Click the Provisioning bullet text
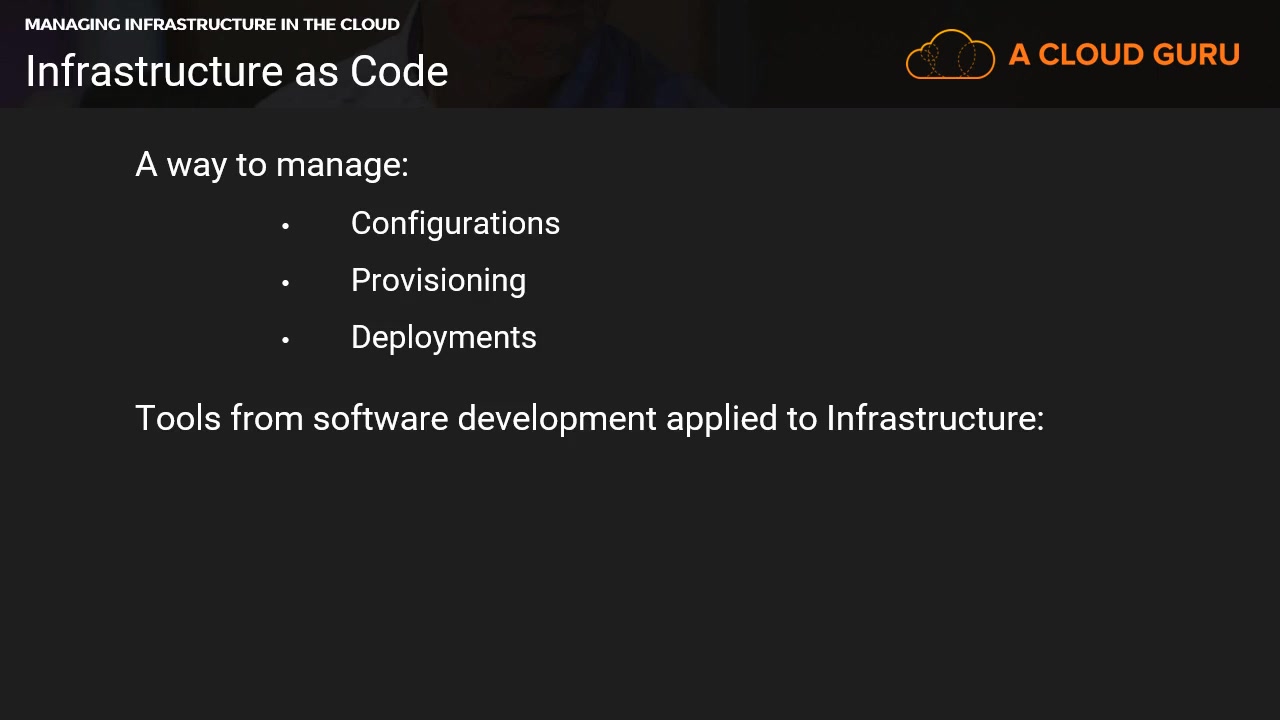1280x720 pixels. coord(438,280)
